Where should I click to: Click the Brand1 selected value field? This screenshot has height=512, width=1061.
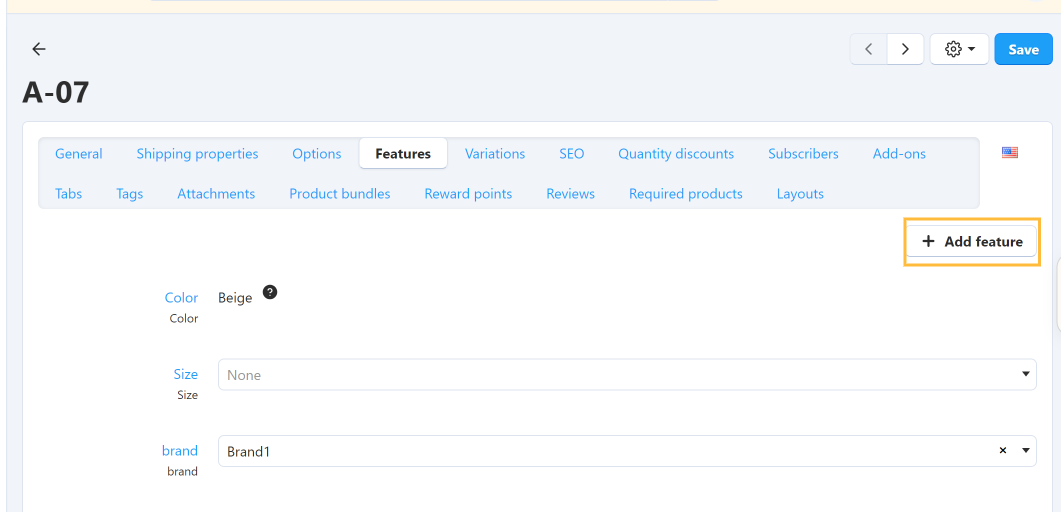(627, 451)
